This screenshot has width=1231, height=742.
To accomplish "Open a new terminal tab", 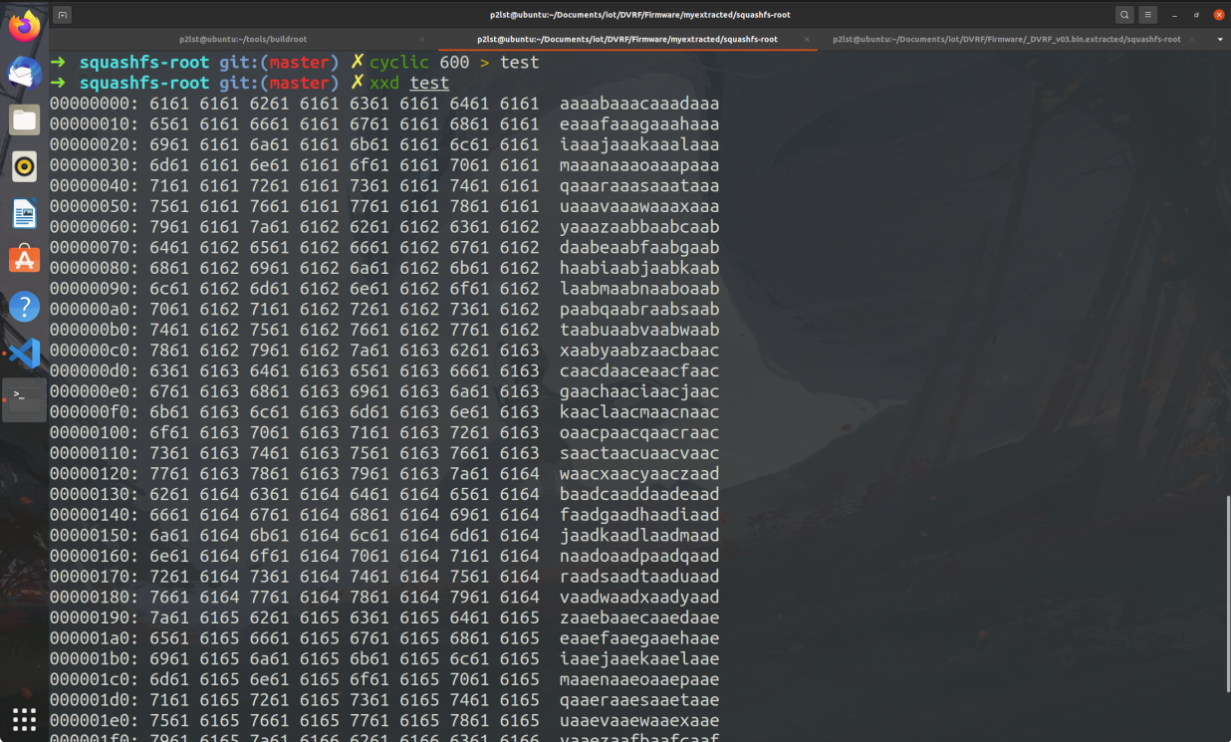I will [62, 15].
